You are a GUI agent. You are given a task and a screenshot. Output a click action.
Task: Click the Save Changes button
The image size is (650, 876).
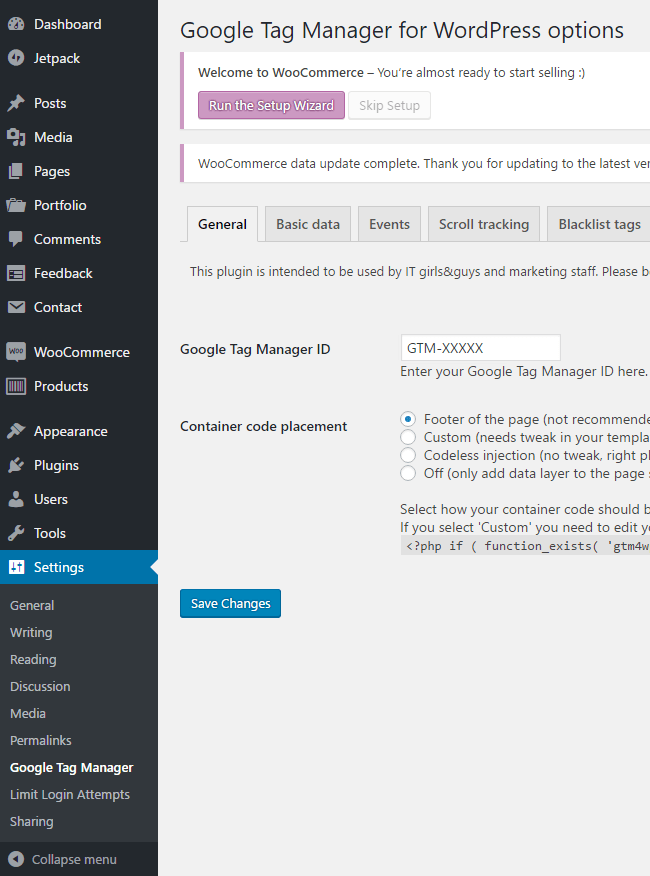click(x=230, y=603)
